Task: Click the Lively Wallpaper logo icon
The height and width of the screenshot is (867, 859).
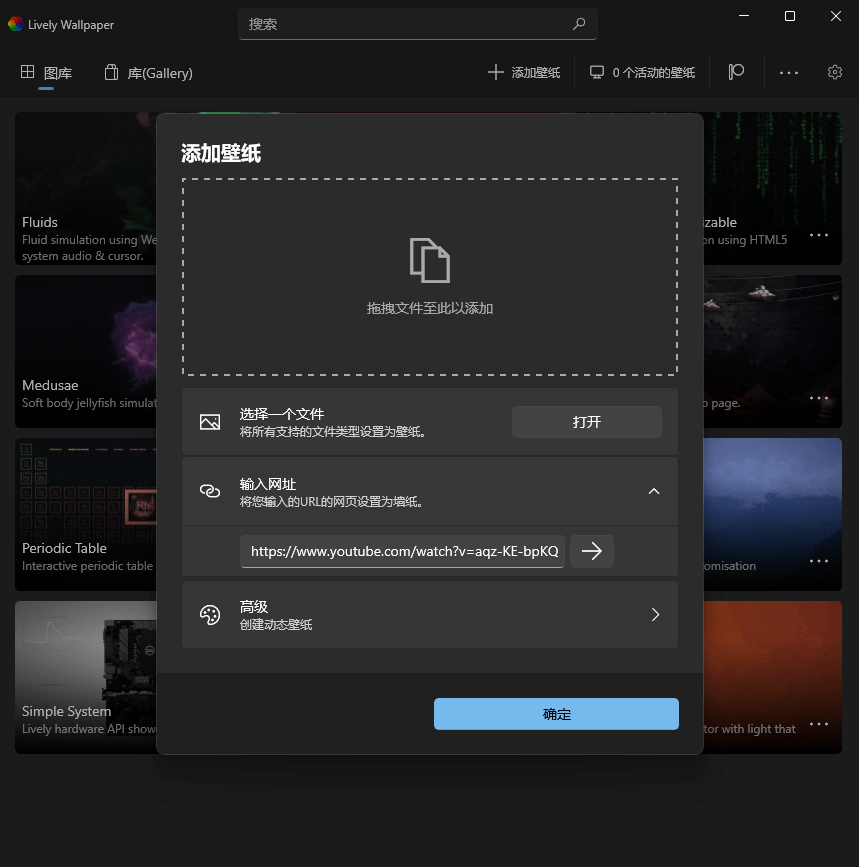Action: 16,24
